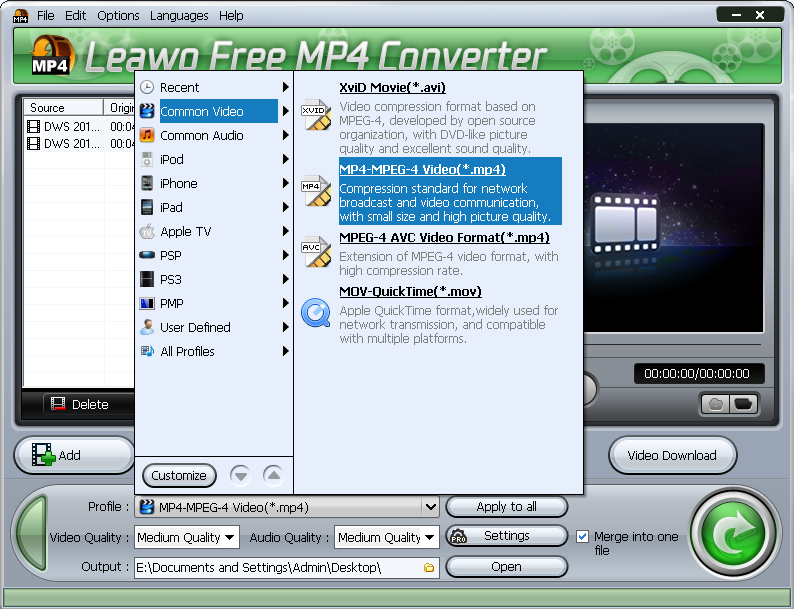
Task: Click the iPhone device icon
Action: 147,183
